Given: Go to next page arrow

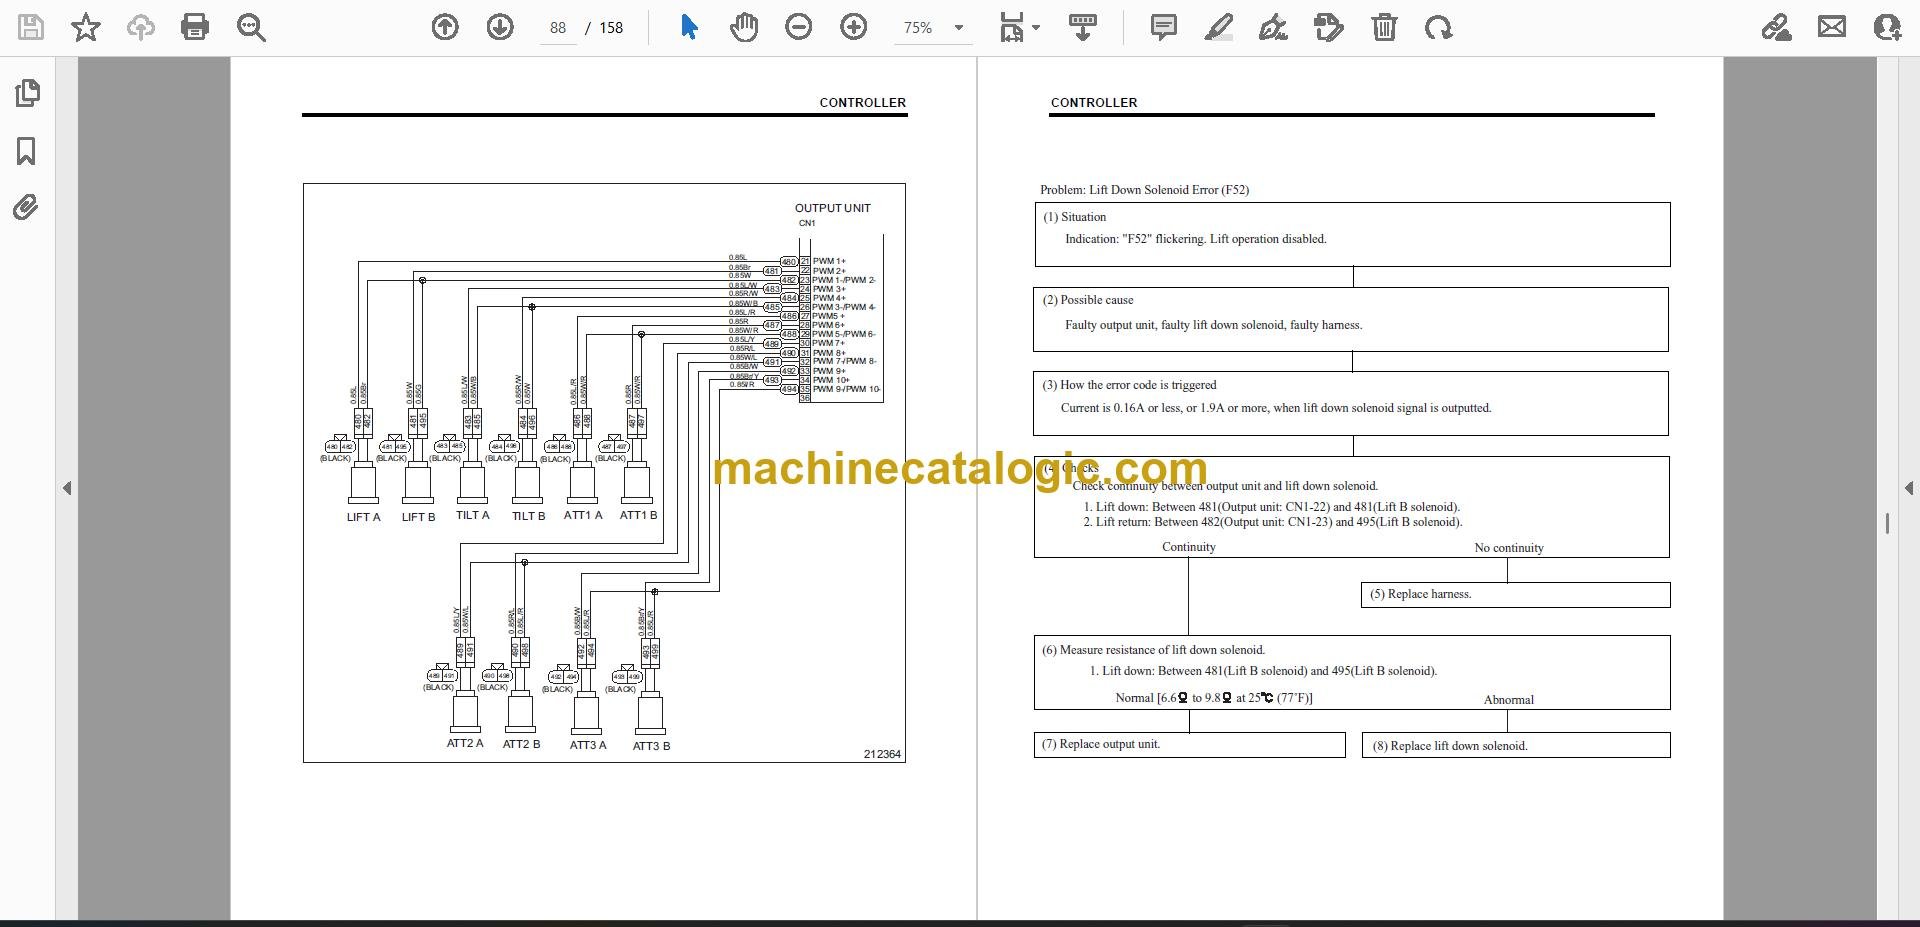Looking at the screenshot, I should point(500,27).
